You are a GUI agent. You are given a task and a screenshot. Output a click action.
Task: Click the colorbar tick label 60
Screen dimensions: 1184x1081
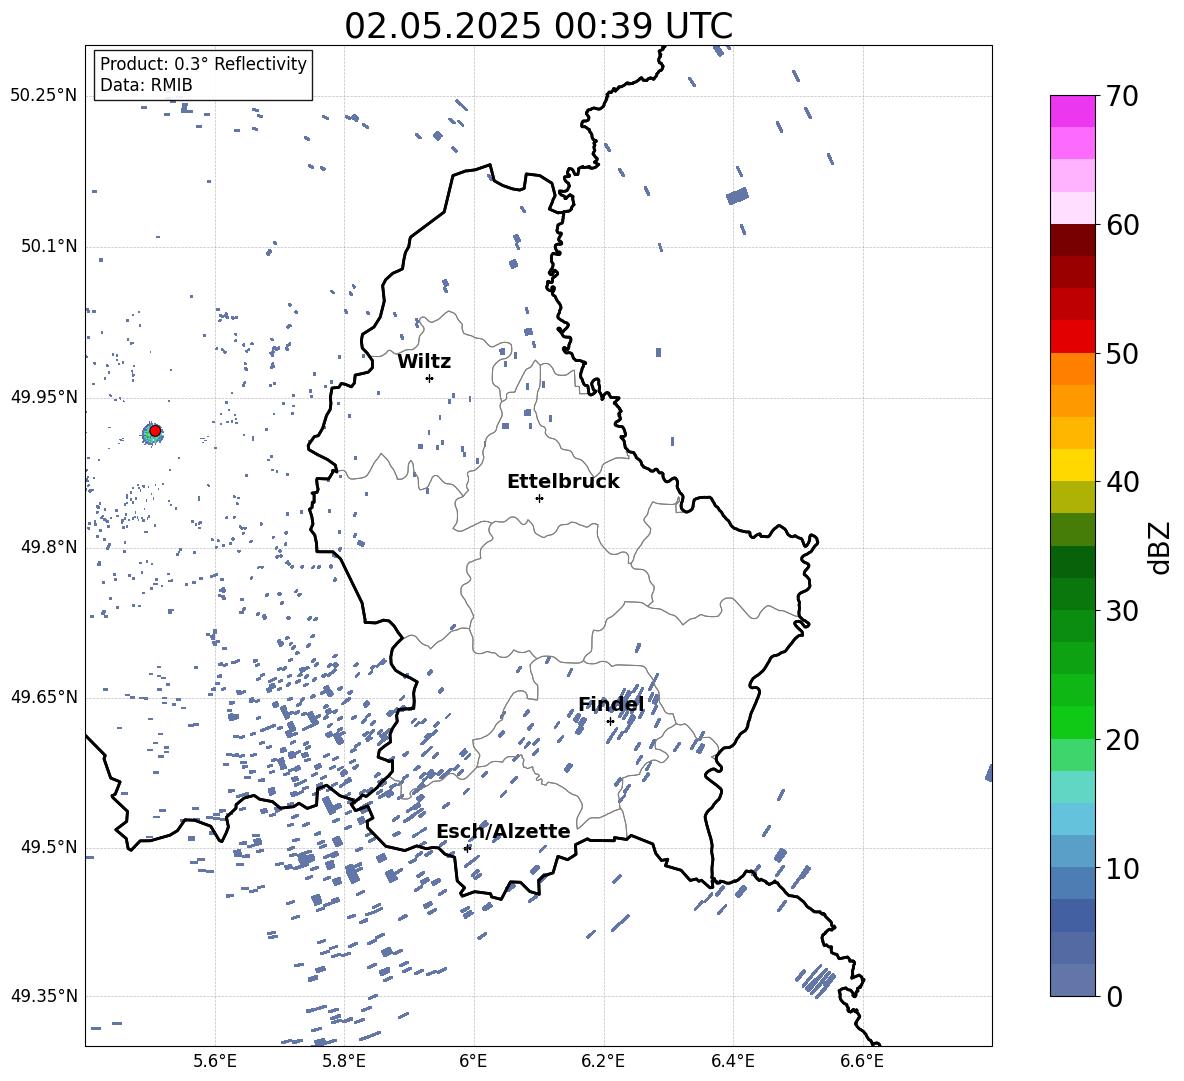(1122, 225)
